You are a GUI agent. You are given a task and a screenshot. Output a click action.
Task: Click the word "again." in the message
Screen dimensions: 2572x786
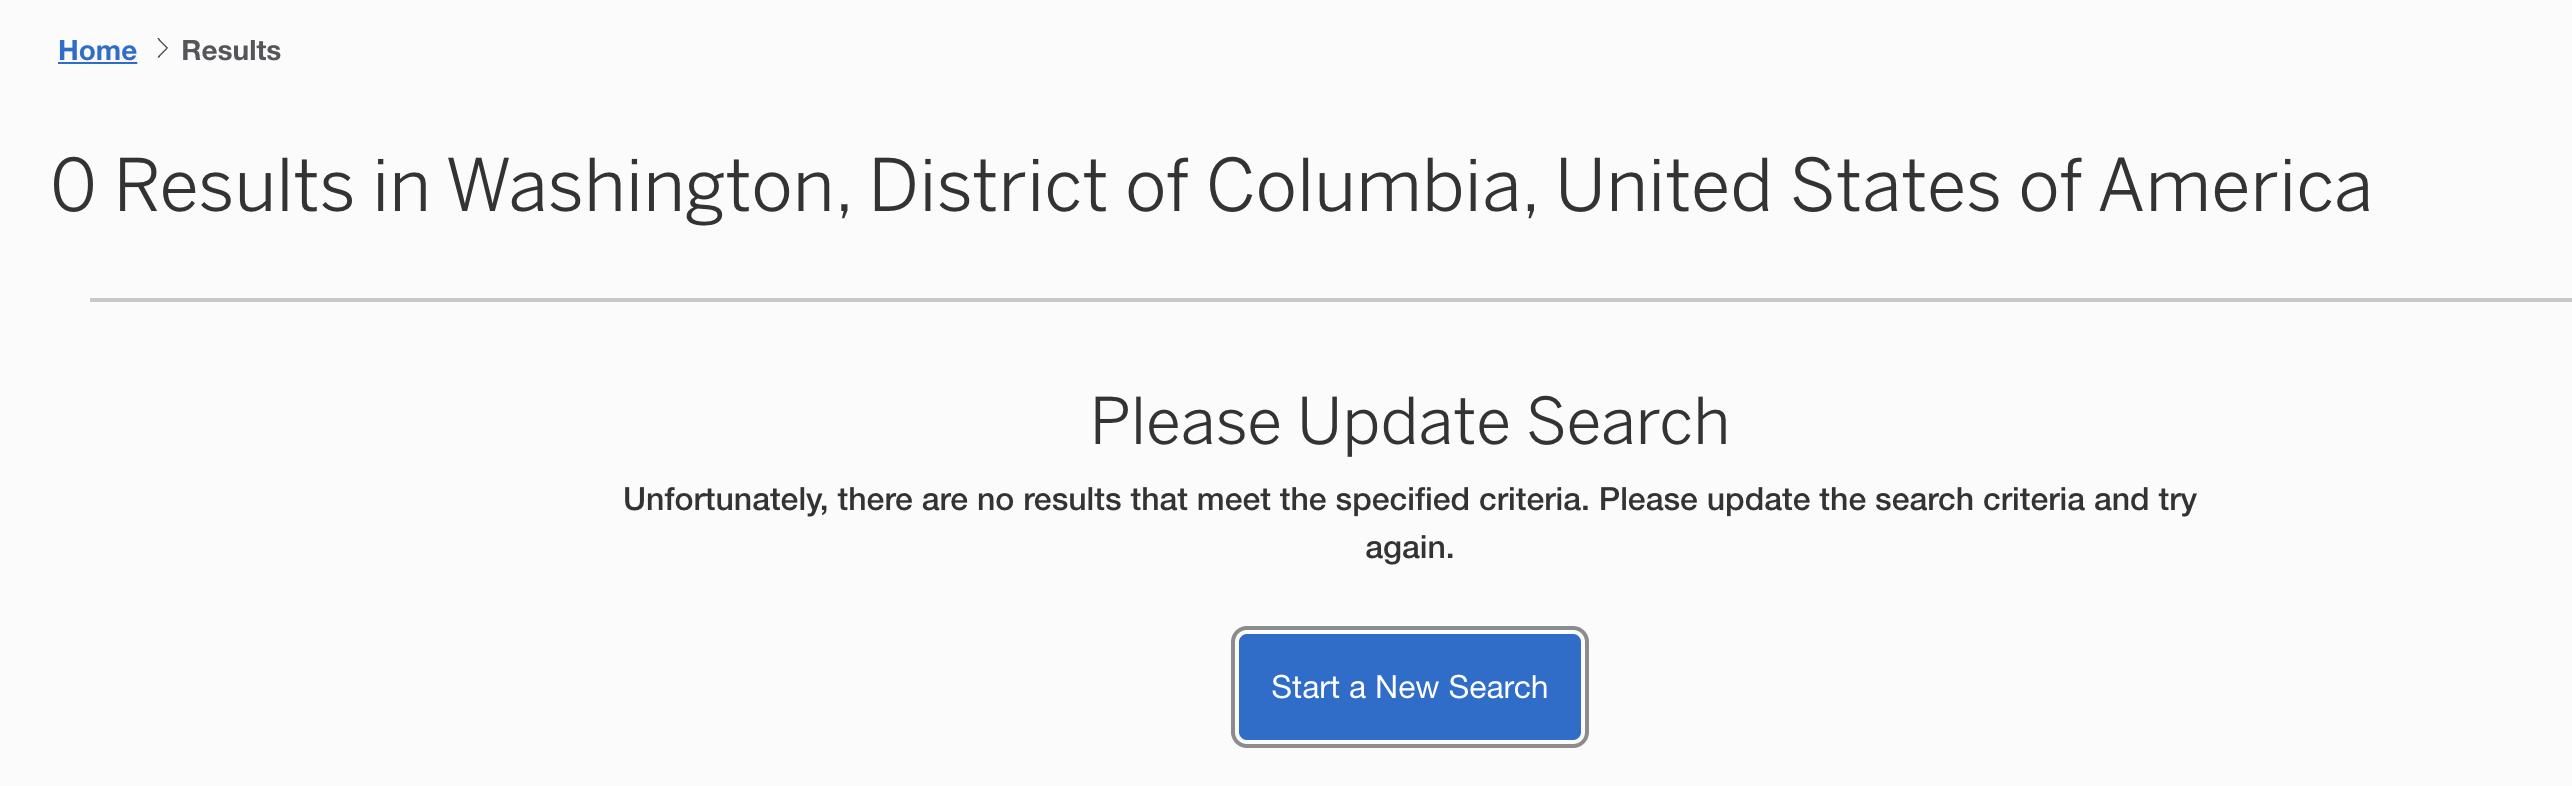click(x=1409, y=548)
